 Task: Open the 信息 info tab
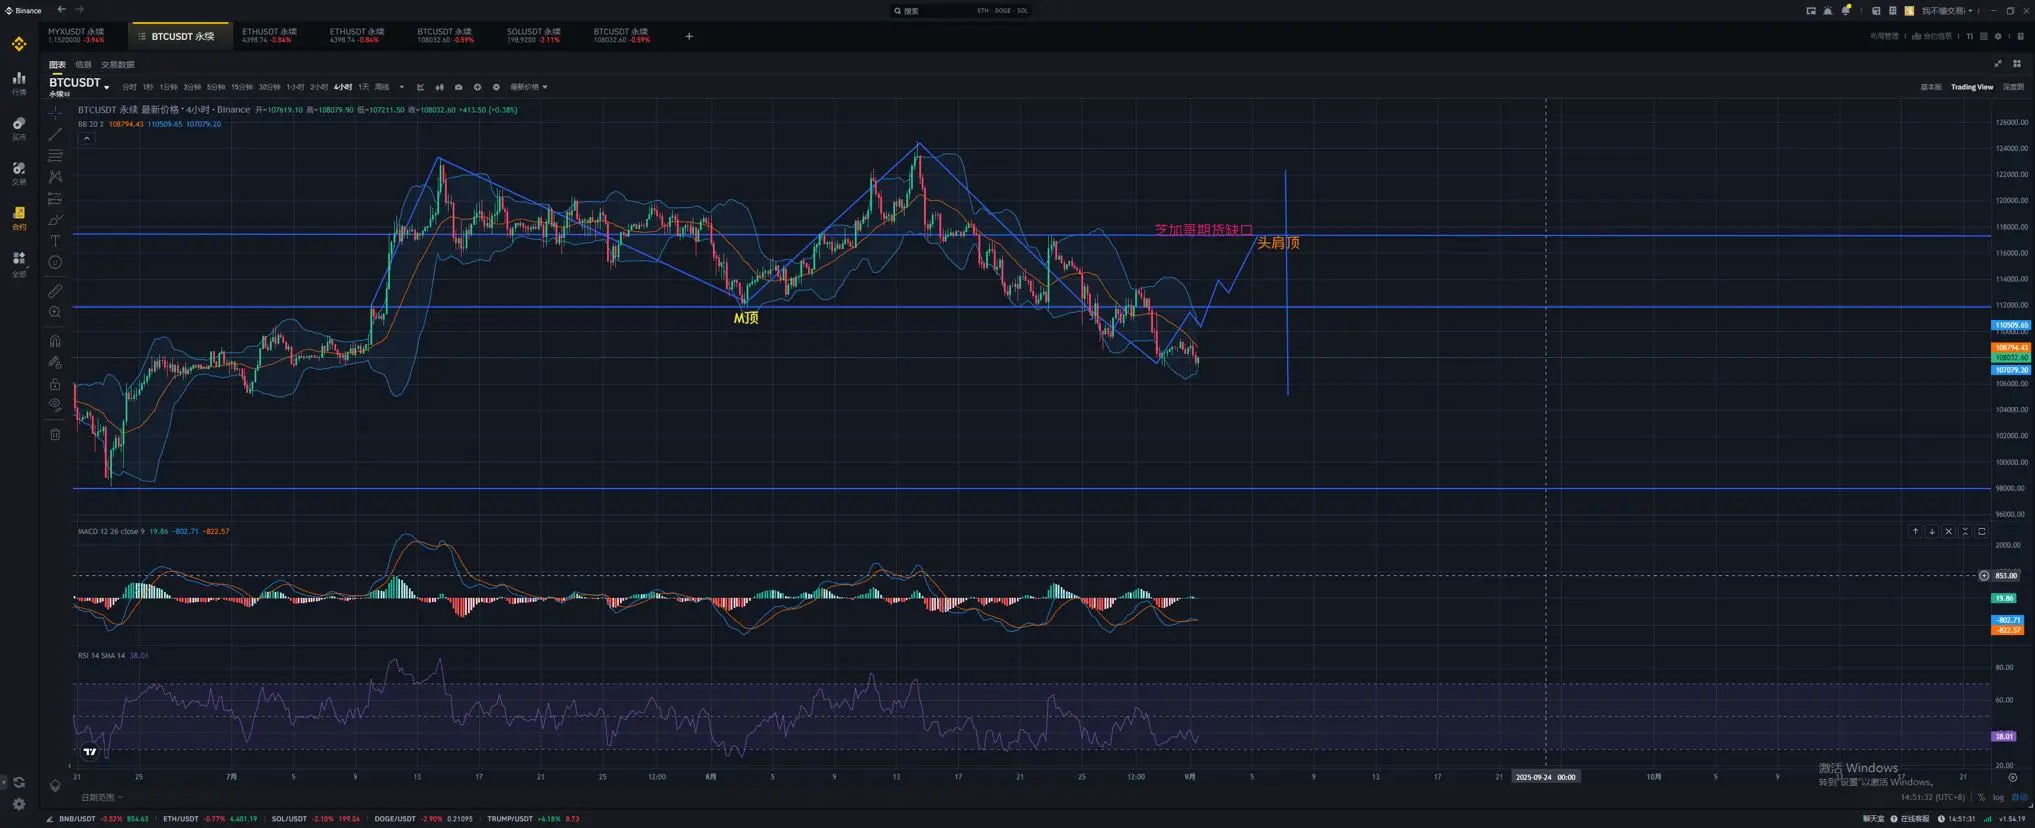(83, 65)
